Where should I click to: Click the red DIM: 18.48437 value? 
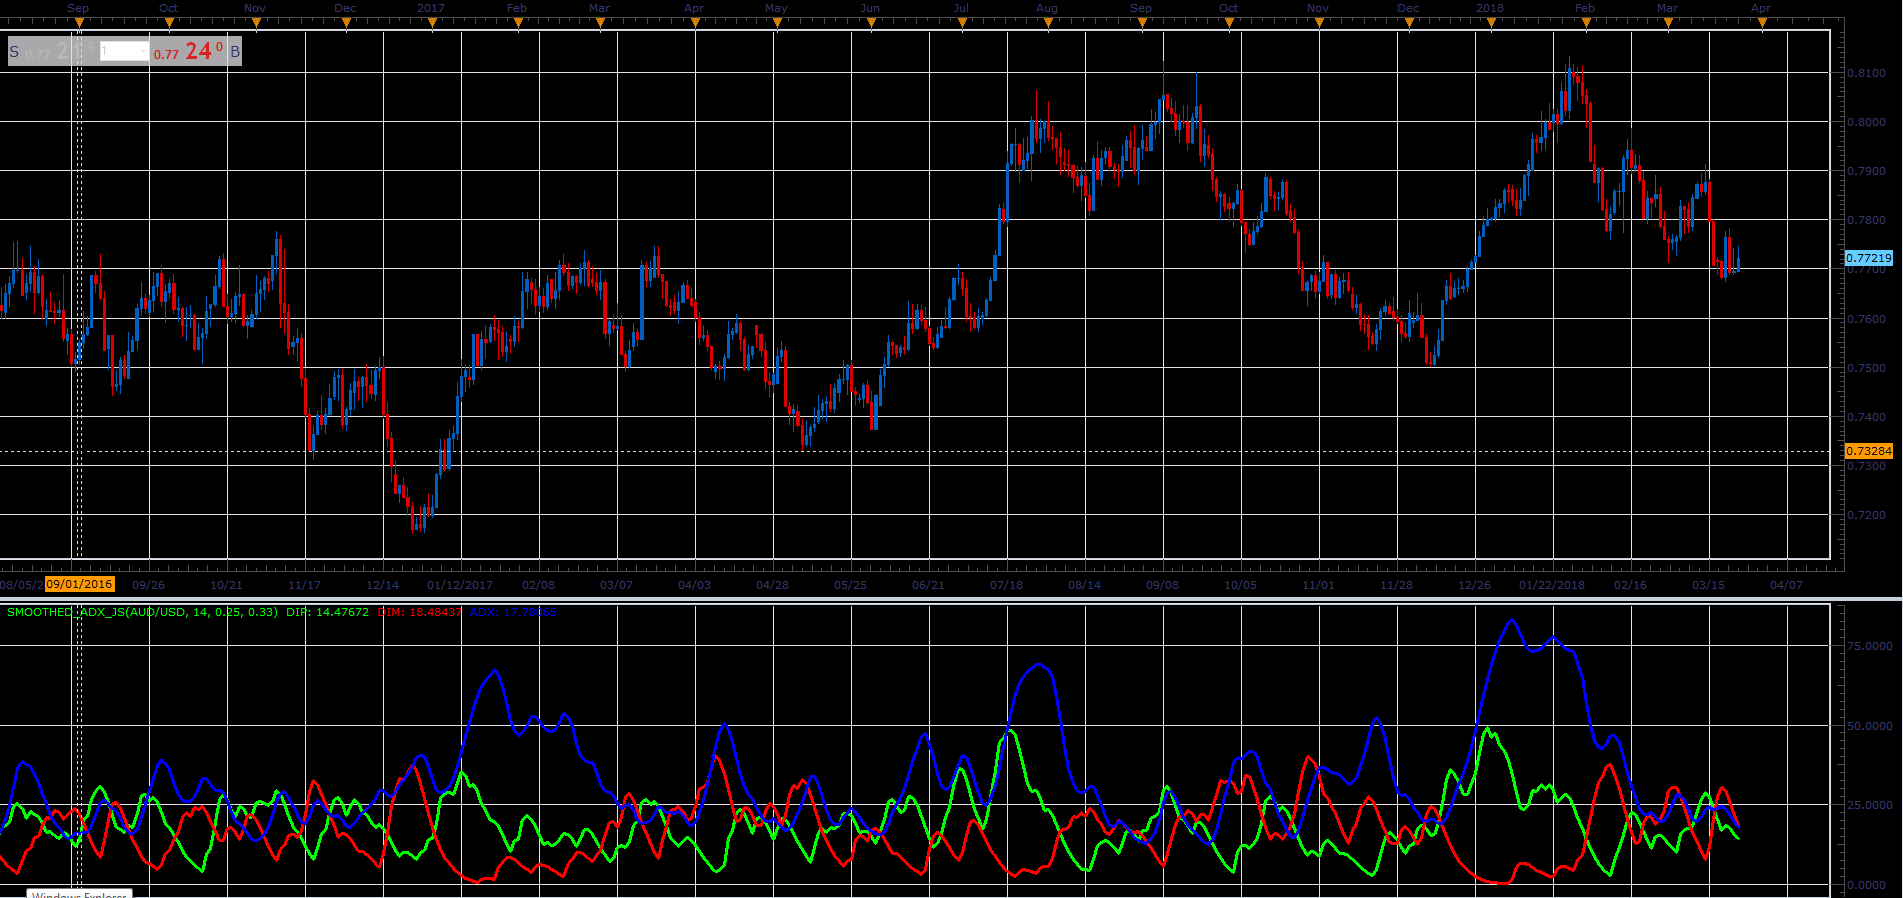[x=420, y=612]
